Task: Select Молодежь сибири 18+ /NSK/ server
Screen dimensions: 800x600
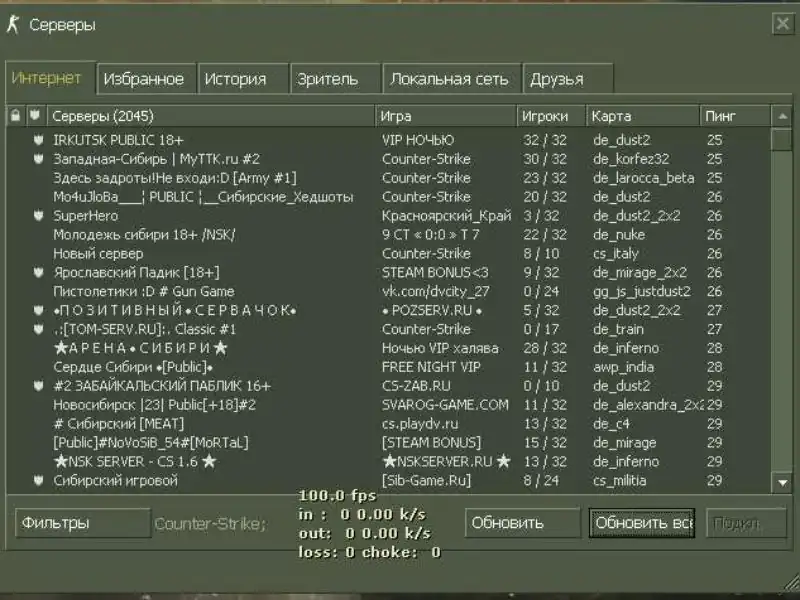Action: coord(388,234)
